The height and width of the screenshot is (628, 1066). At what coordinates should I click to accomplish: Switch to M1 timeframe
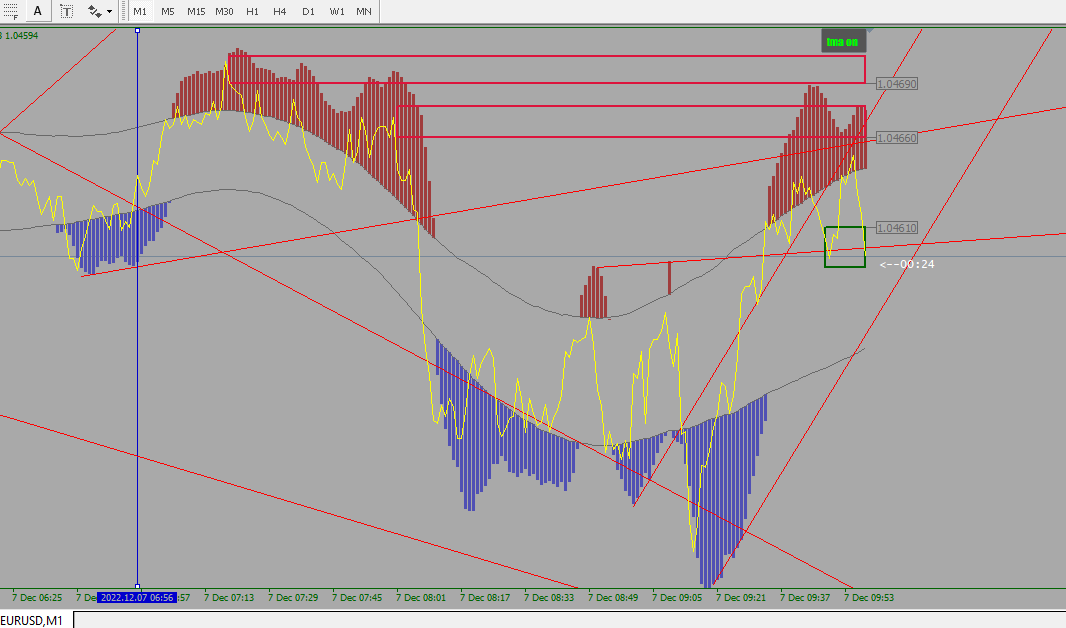[139, 11]
